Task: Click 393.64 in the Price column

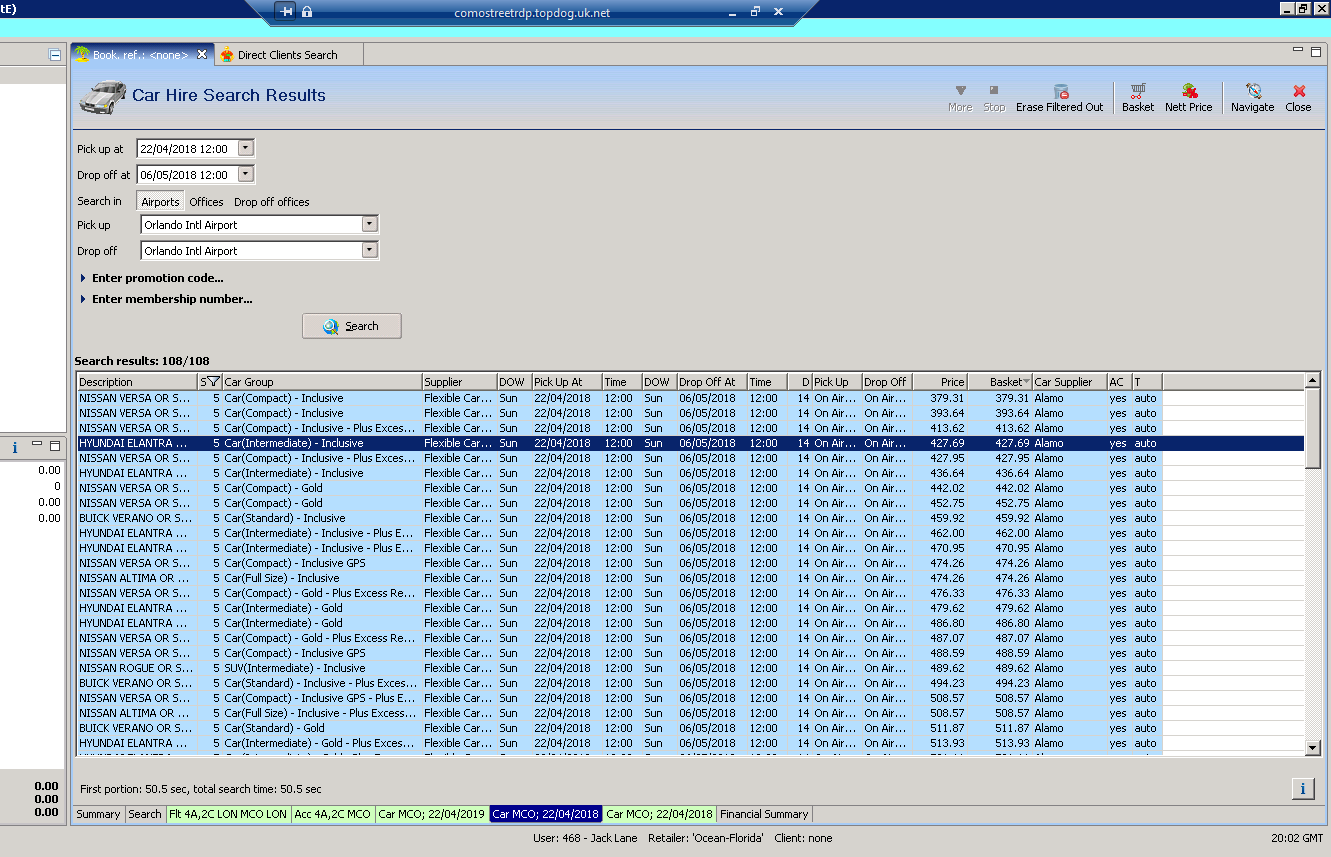Action: point(947,413)
